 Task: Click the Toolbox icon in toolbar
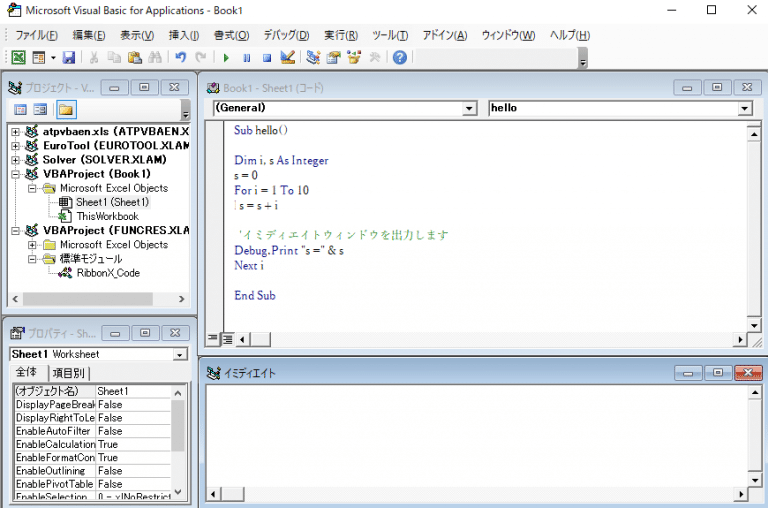click(375, 57)
